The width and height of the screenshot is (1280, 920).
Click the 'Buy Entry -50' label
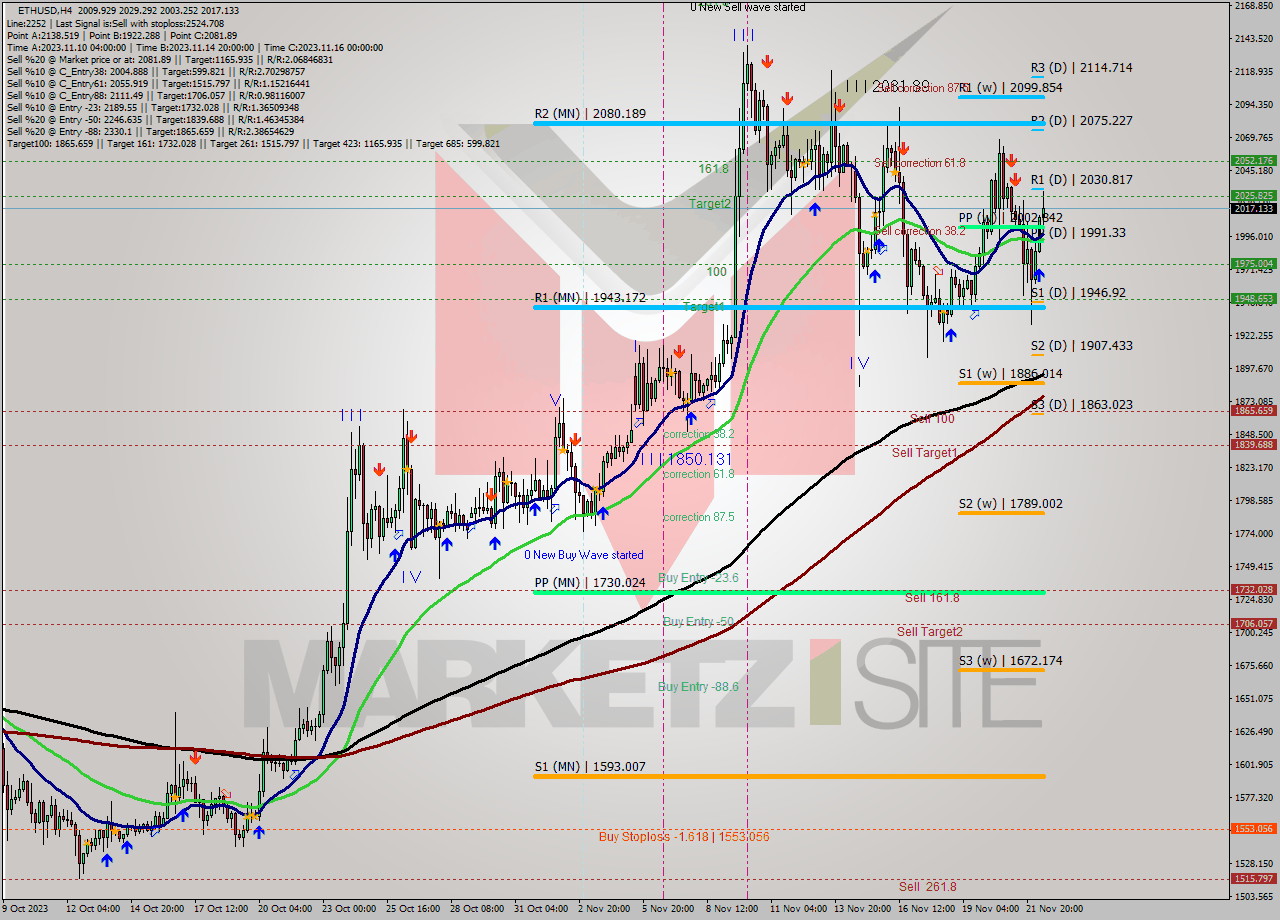698,622
